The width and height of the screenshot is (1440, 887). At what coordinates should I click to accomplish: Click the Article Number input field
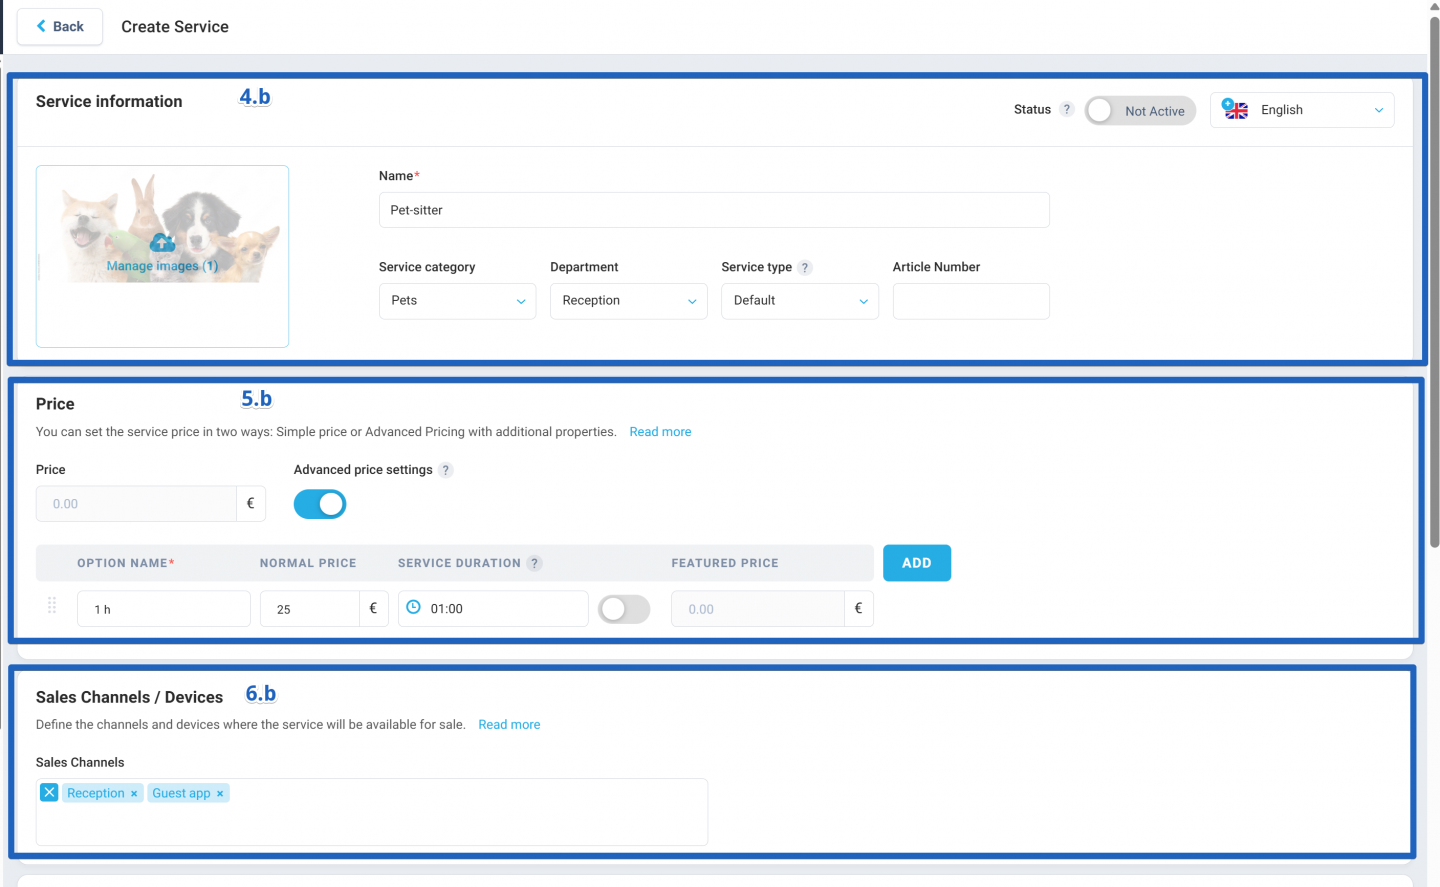(x=971, y=301)
